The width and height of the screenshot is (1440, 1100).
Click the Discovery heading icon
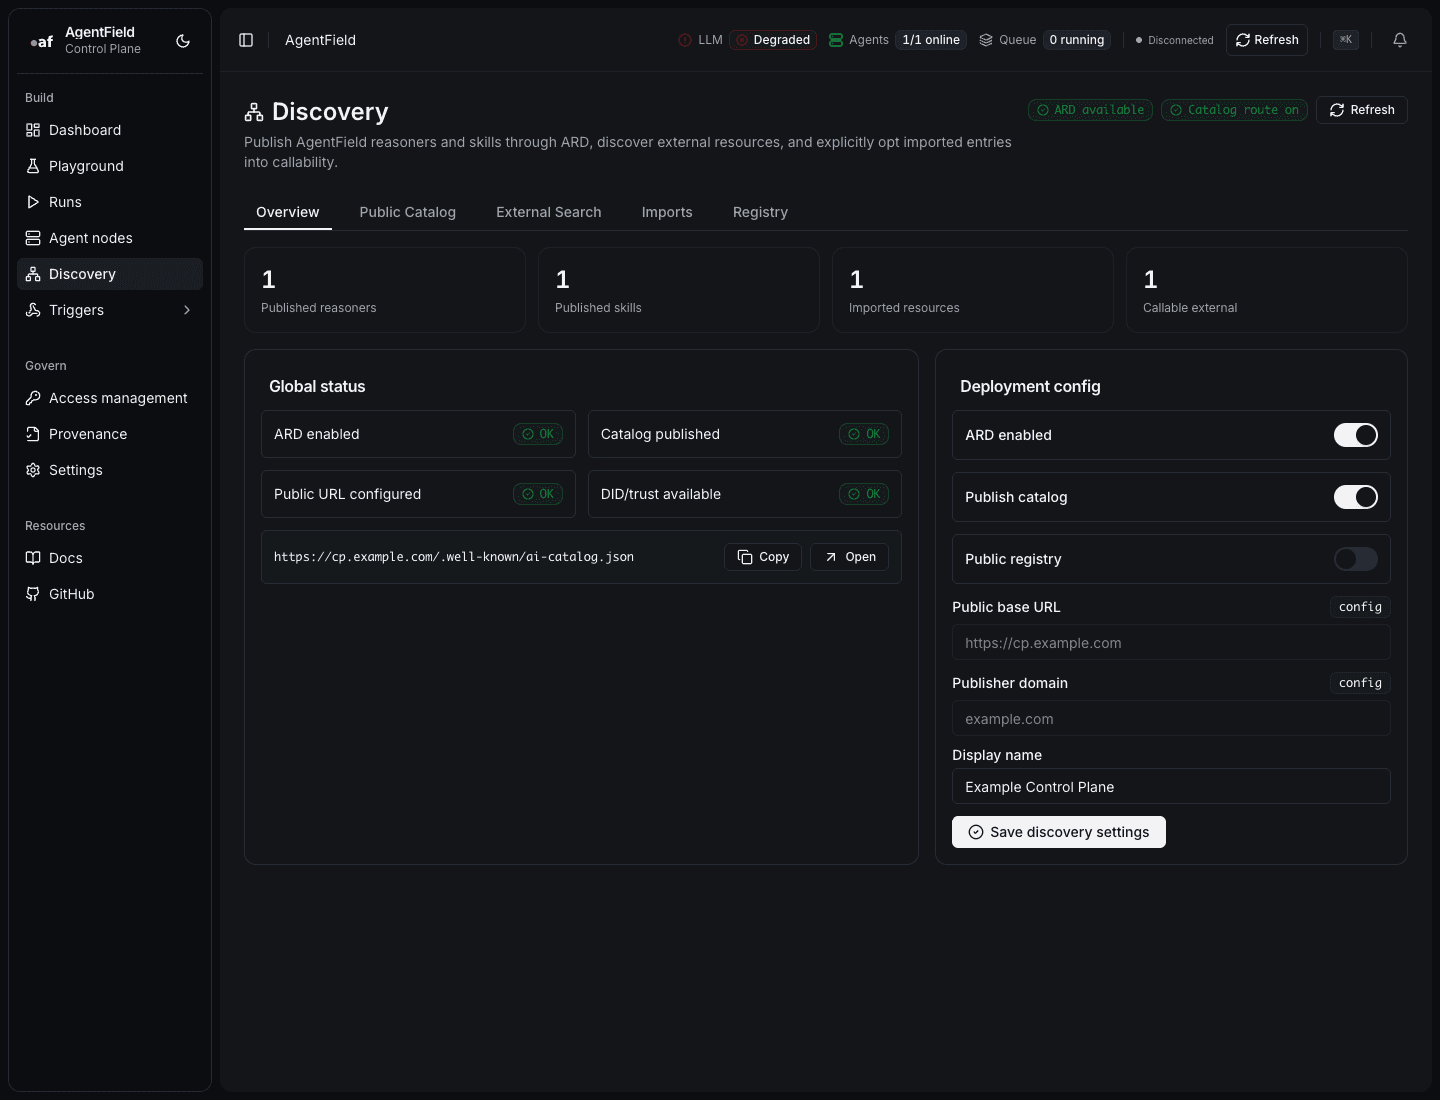pos(254,112)
